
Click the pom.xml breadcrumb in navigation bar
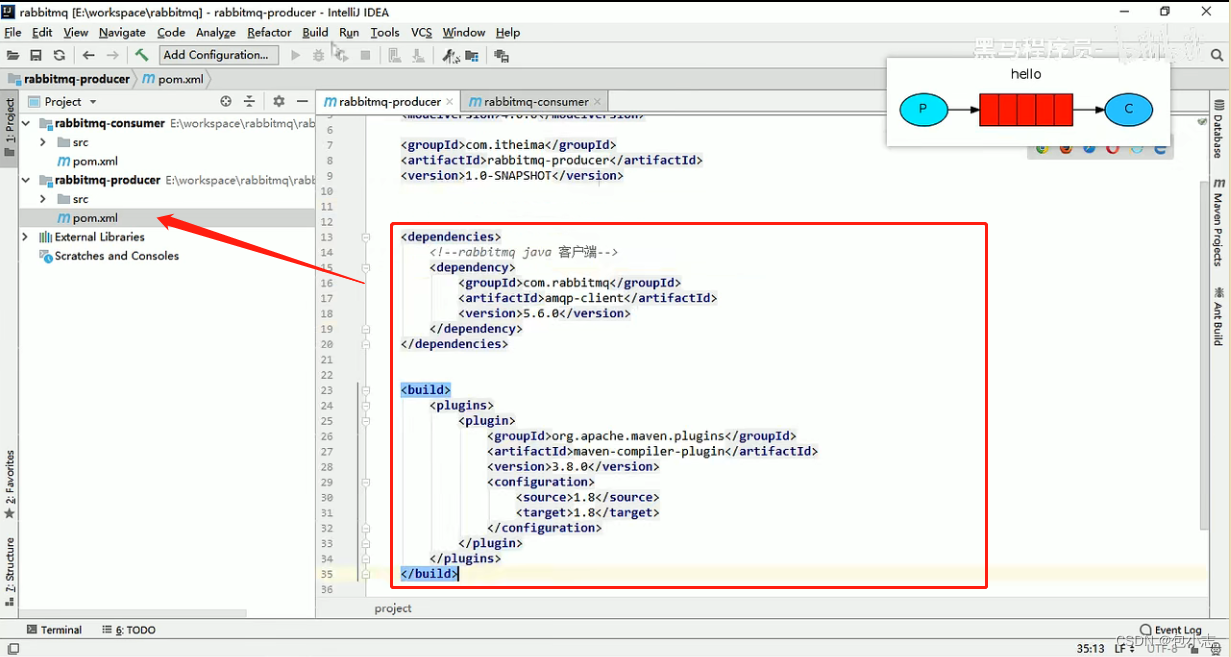pos(174,79)
